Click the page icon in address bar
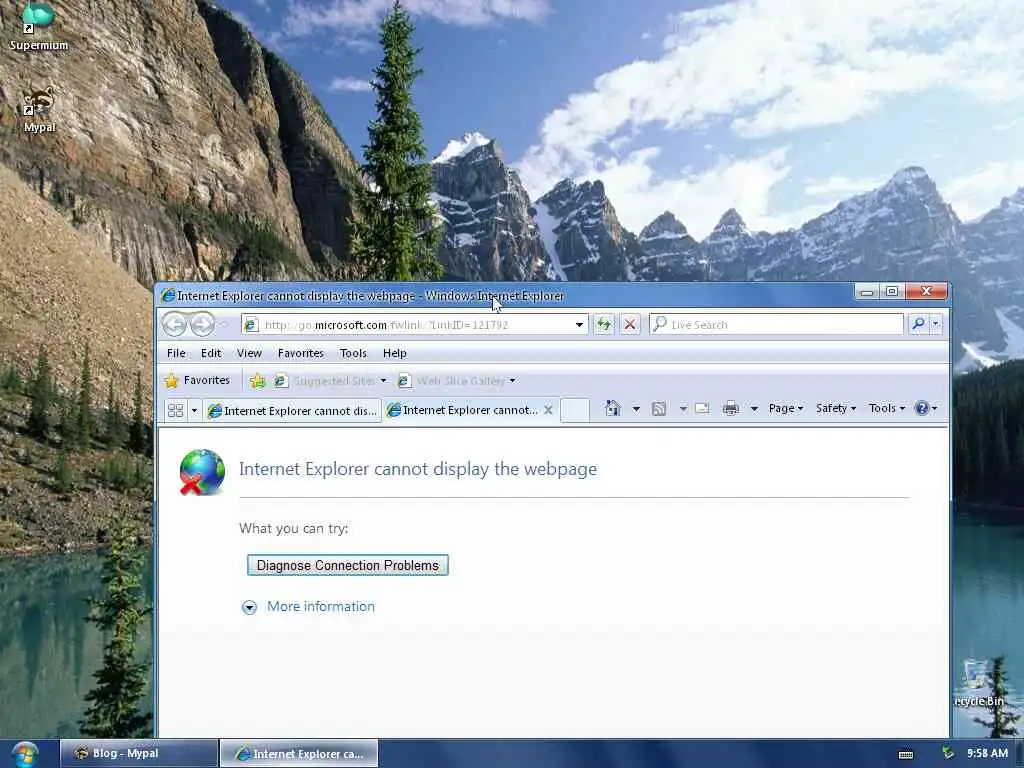 click(251, 325)
